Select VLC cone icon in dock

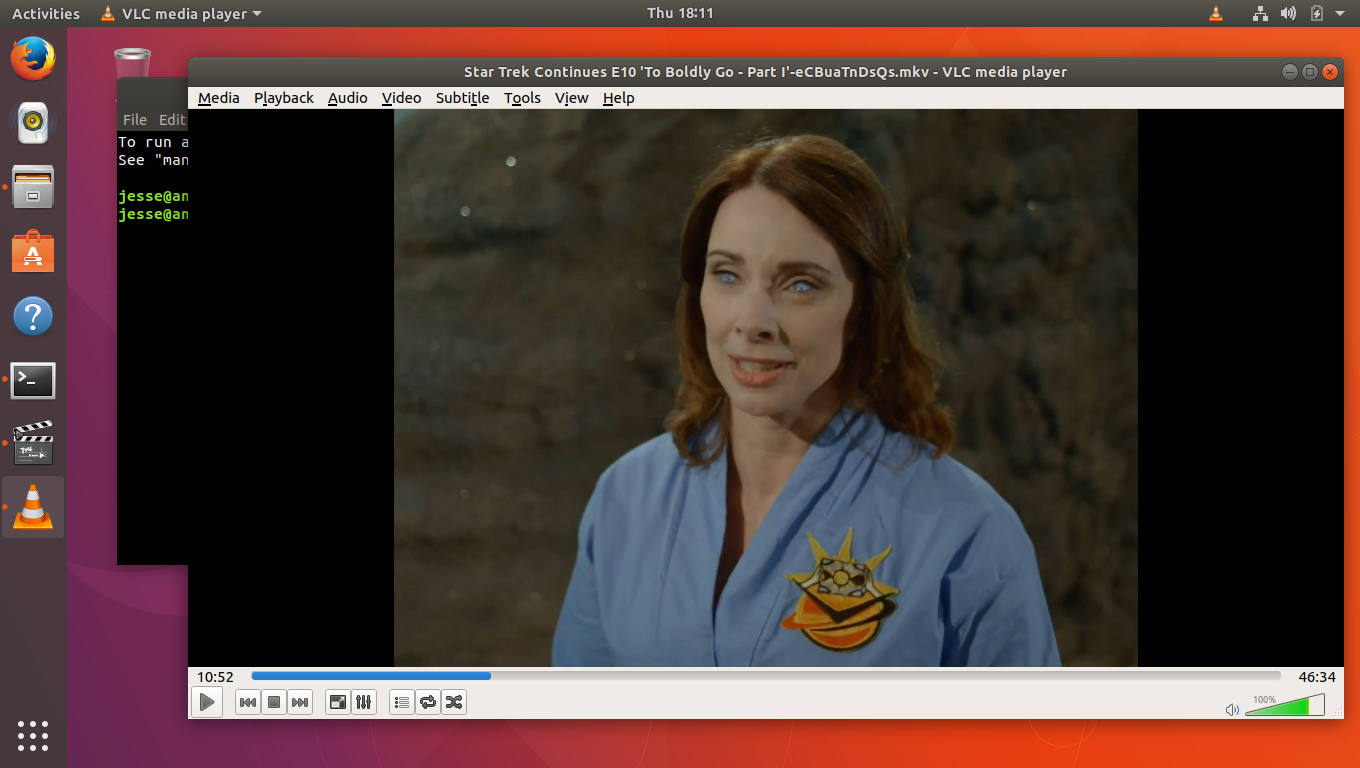(33, 507)
